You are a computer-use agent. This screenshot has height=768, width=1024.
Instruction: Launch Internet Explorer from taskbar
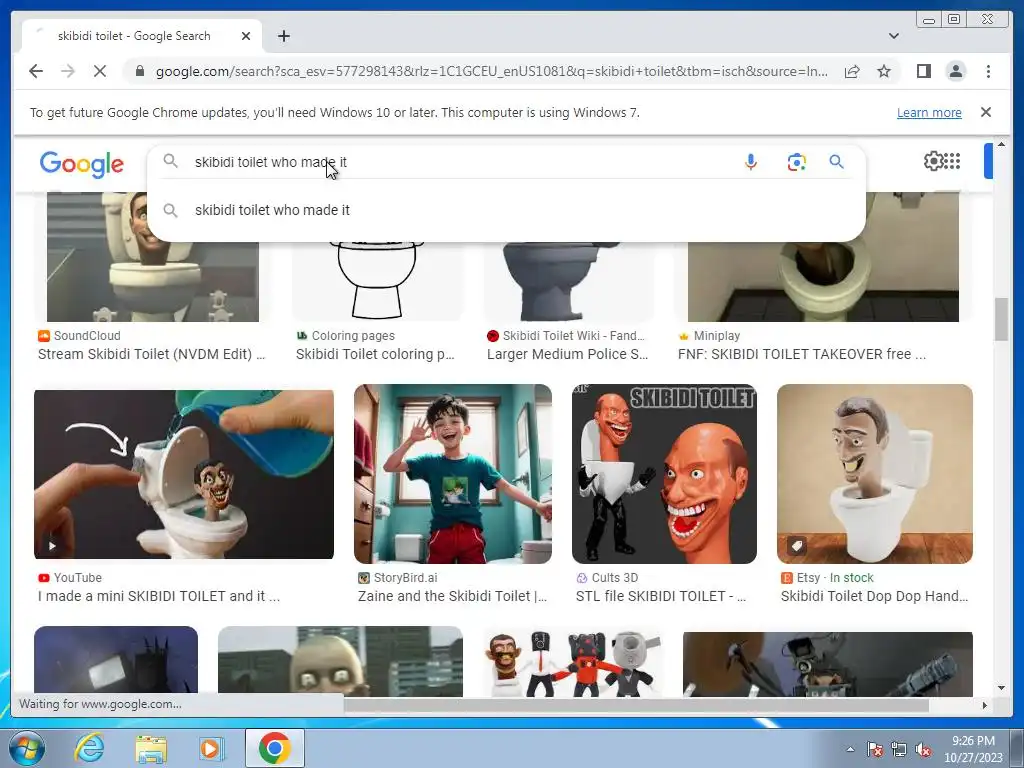[89, 748]
